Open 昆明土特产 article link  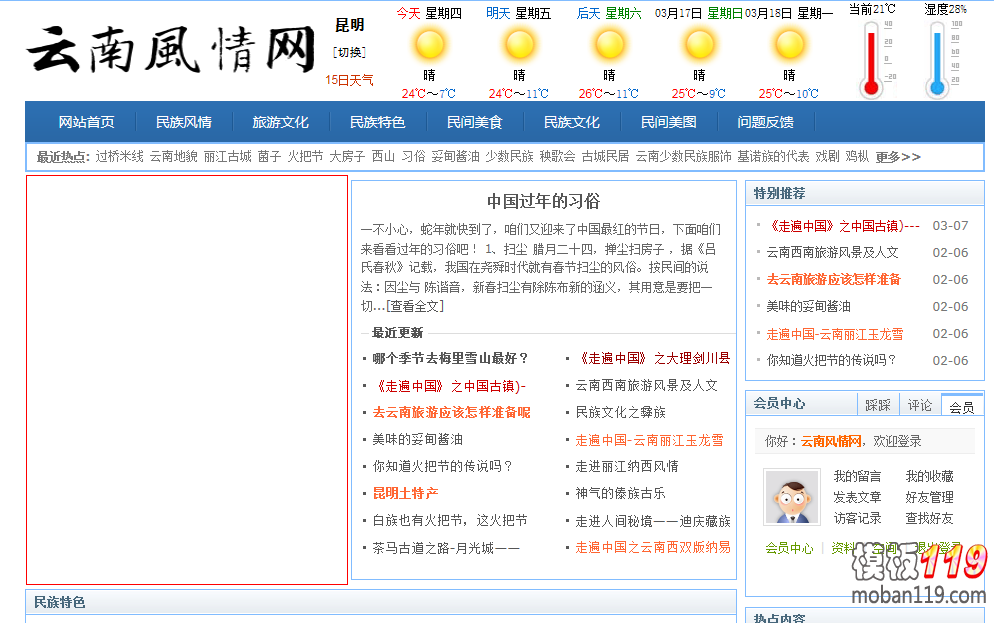(405, 493)
